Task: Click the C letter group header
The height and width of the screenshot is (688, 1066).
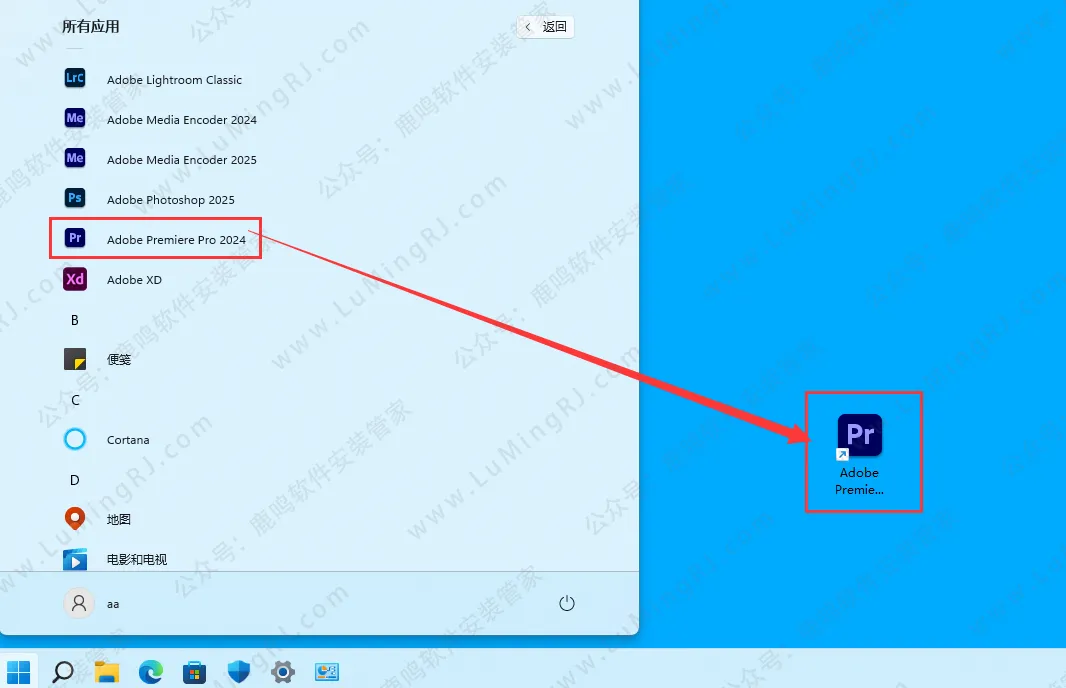Action: tap(75, 400)
